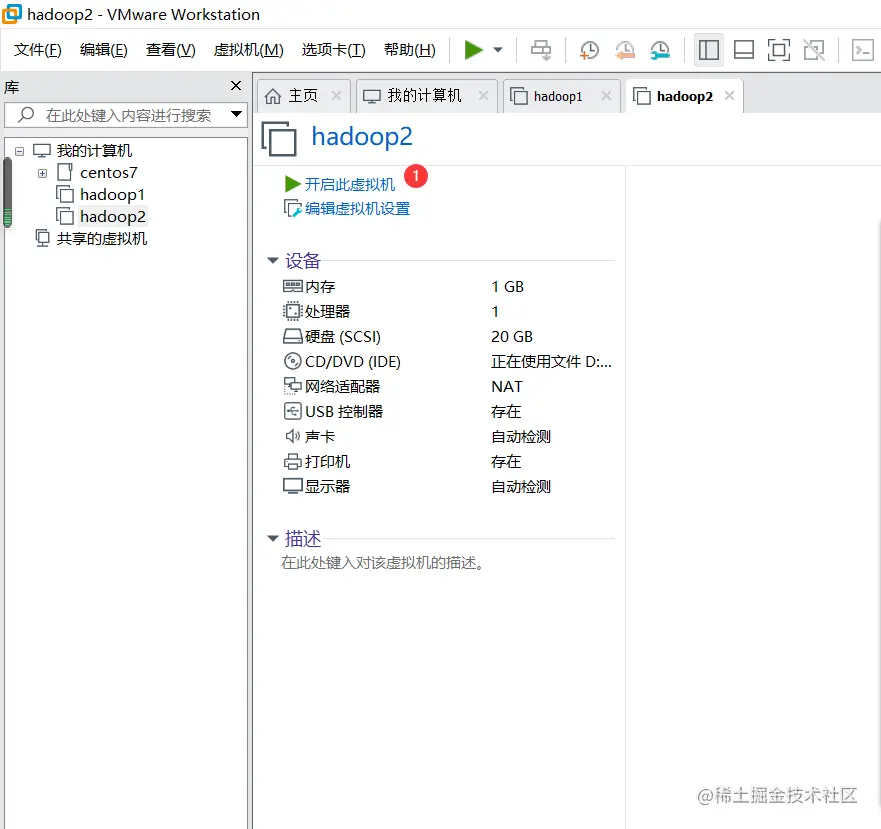Click the 显示器 display icon
The image size is (881, 829).
click(x=292, y=486)
